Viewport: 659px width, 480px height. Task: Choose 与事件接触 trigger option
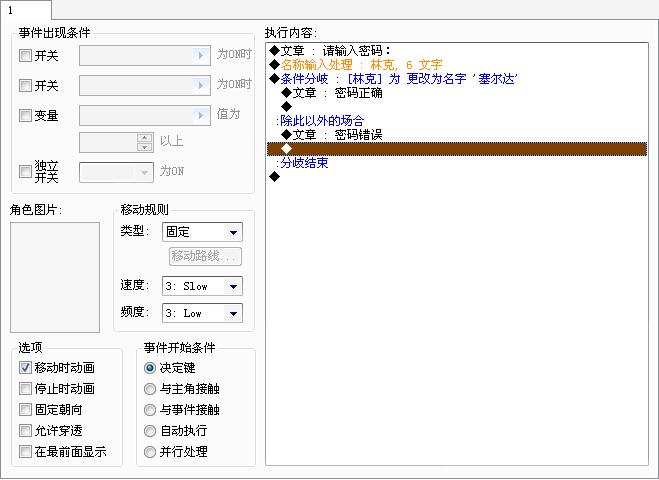[150, 410]
